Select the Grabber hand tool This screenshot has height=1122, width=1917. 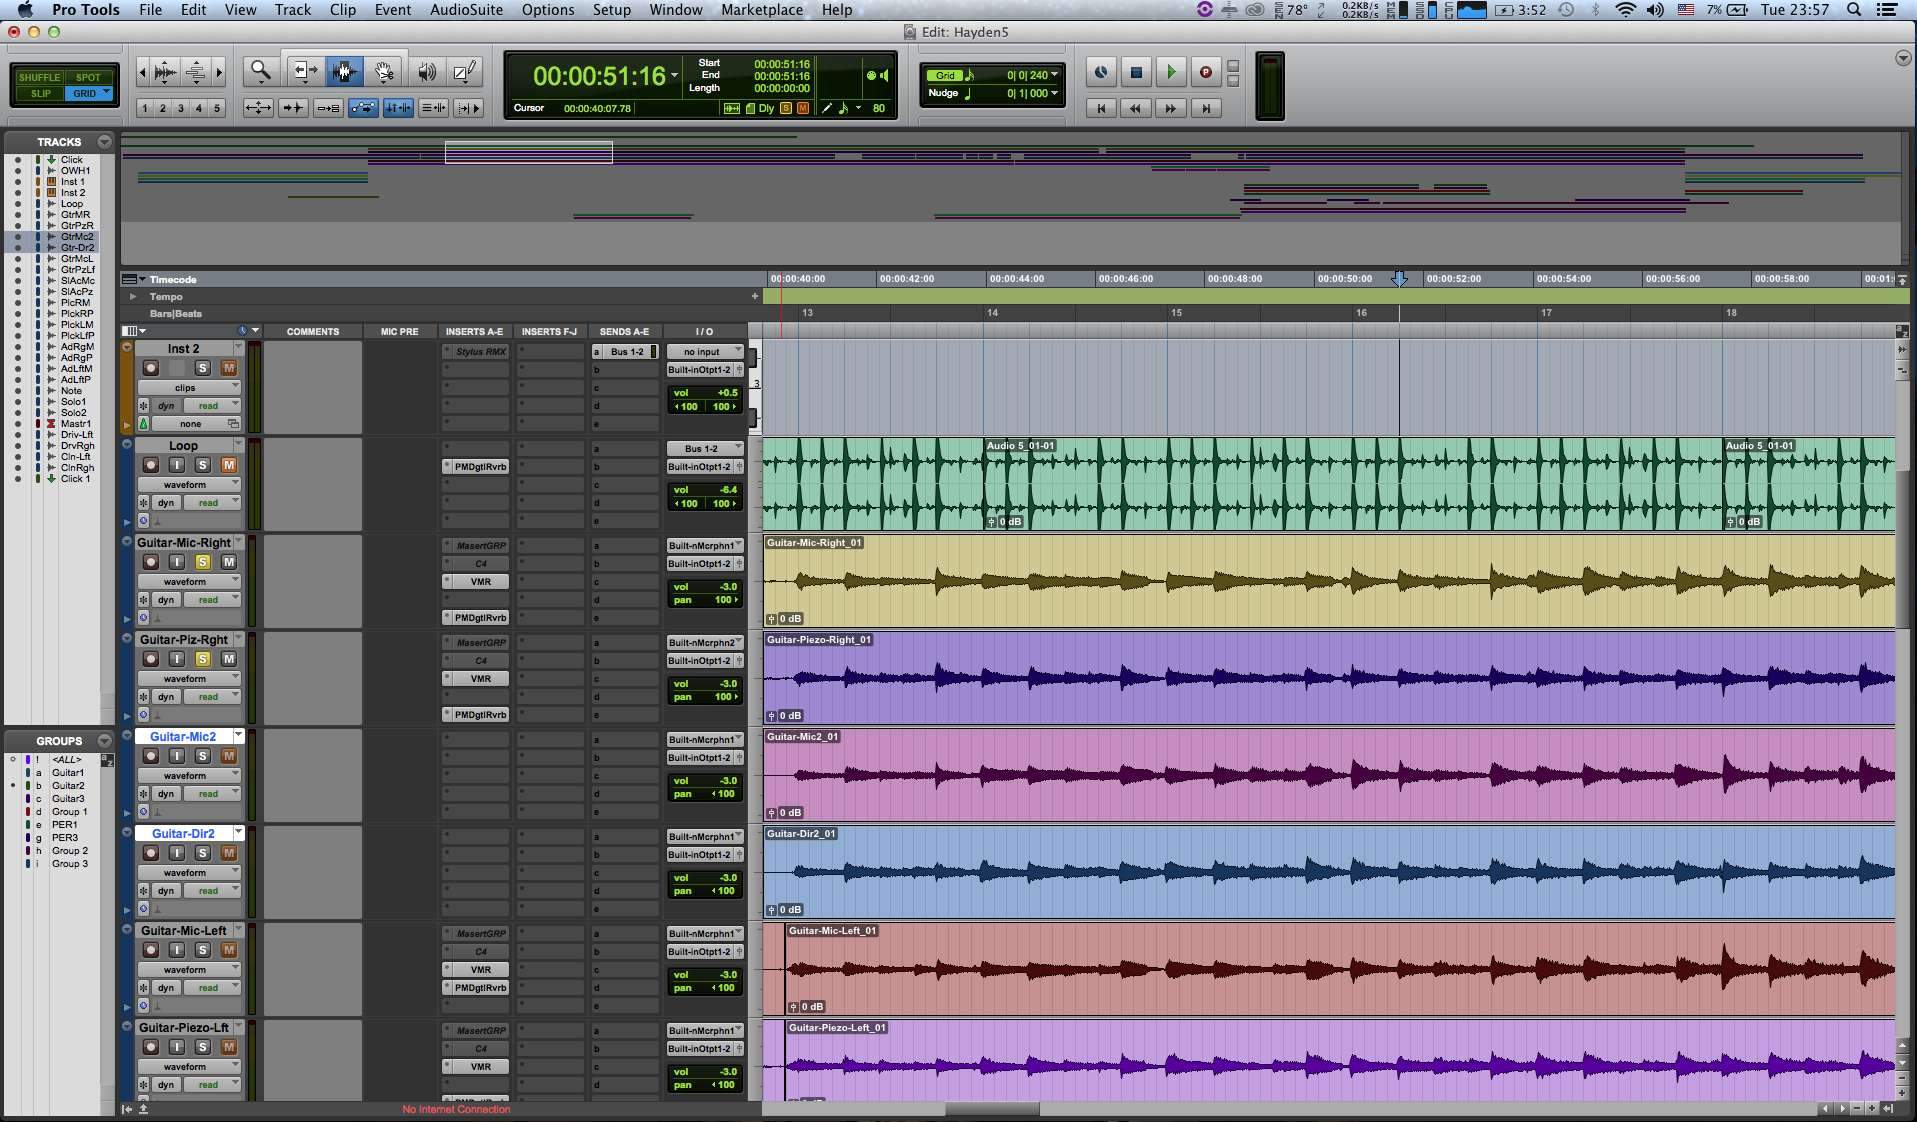click(384, 71)
